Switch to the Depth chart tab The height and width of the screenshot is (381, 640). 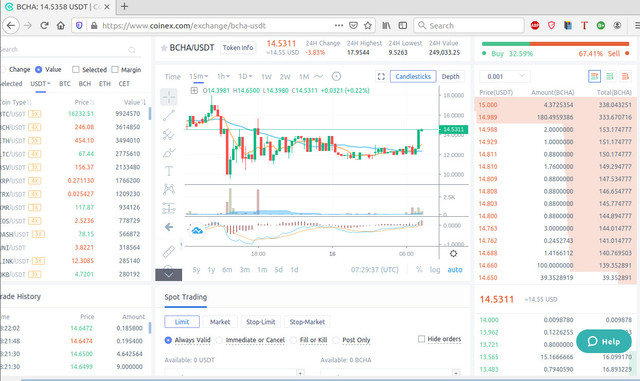450,76
